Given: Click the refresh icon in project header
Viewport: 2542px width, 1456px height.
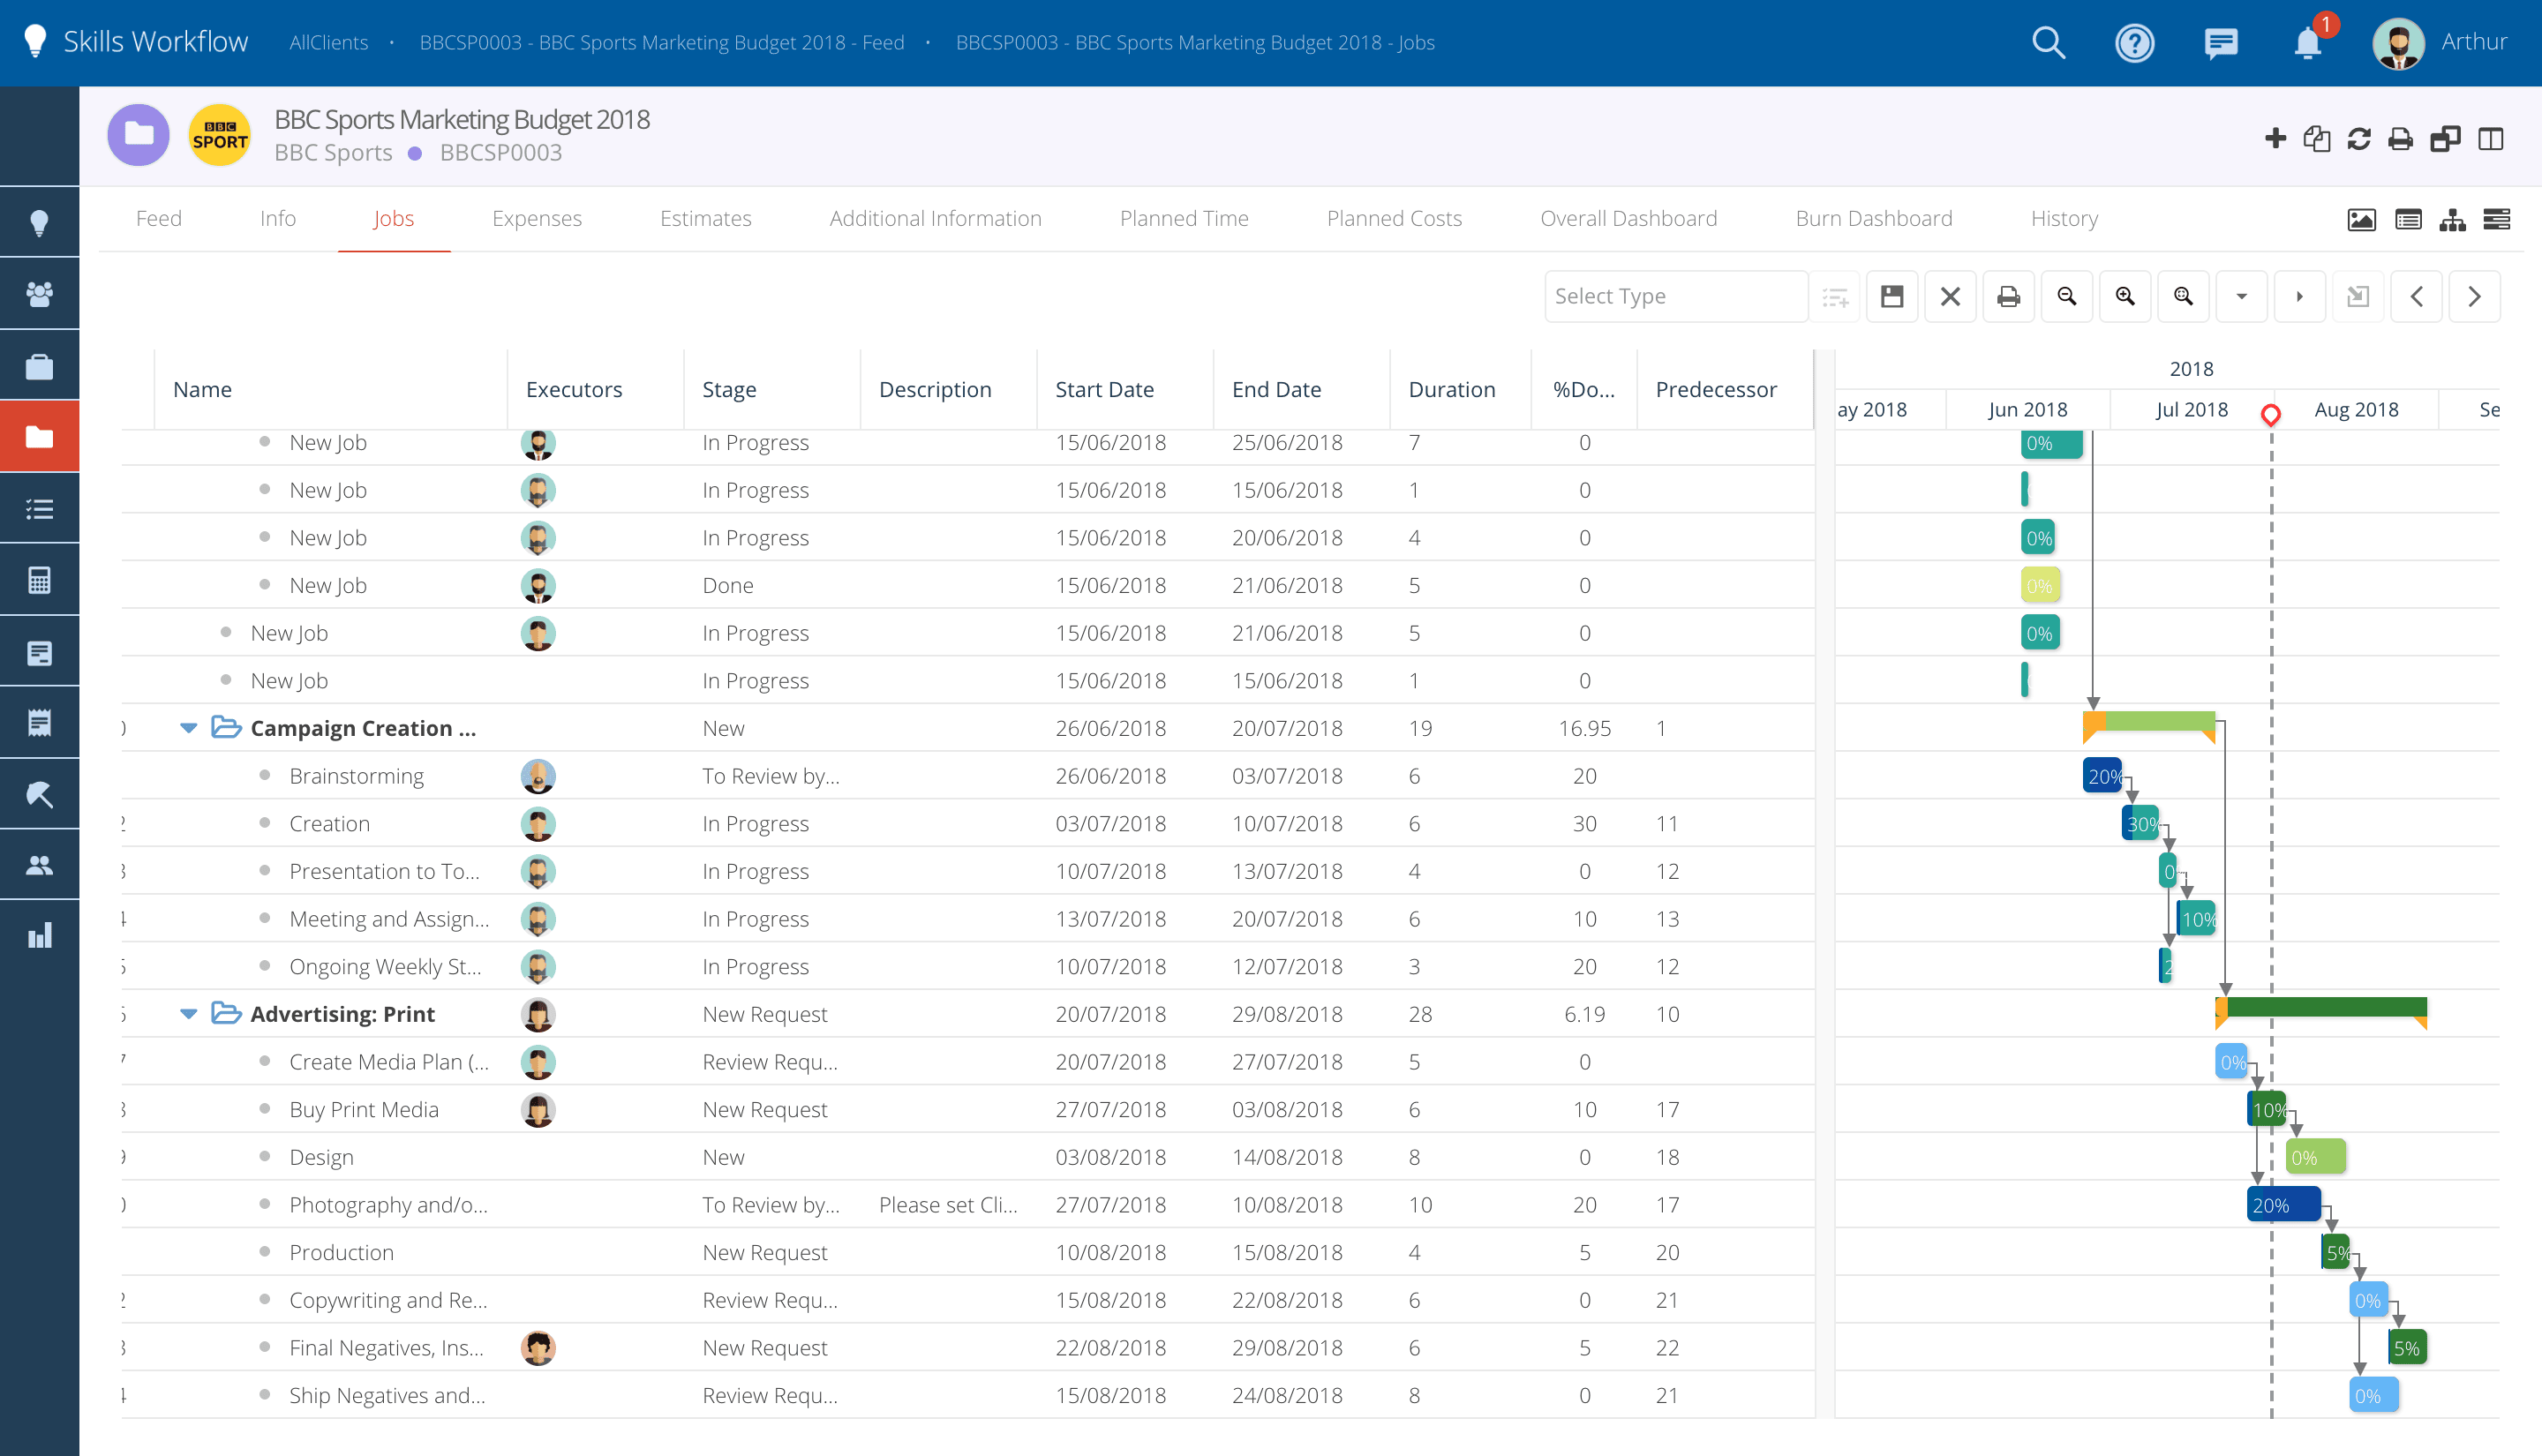Looking at the screenshot, I should [x=2359, y=139].
